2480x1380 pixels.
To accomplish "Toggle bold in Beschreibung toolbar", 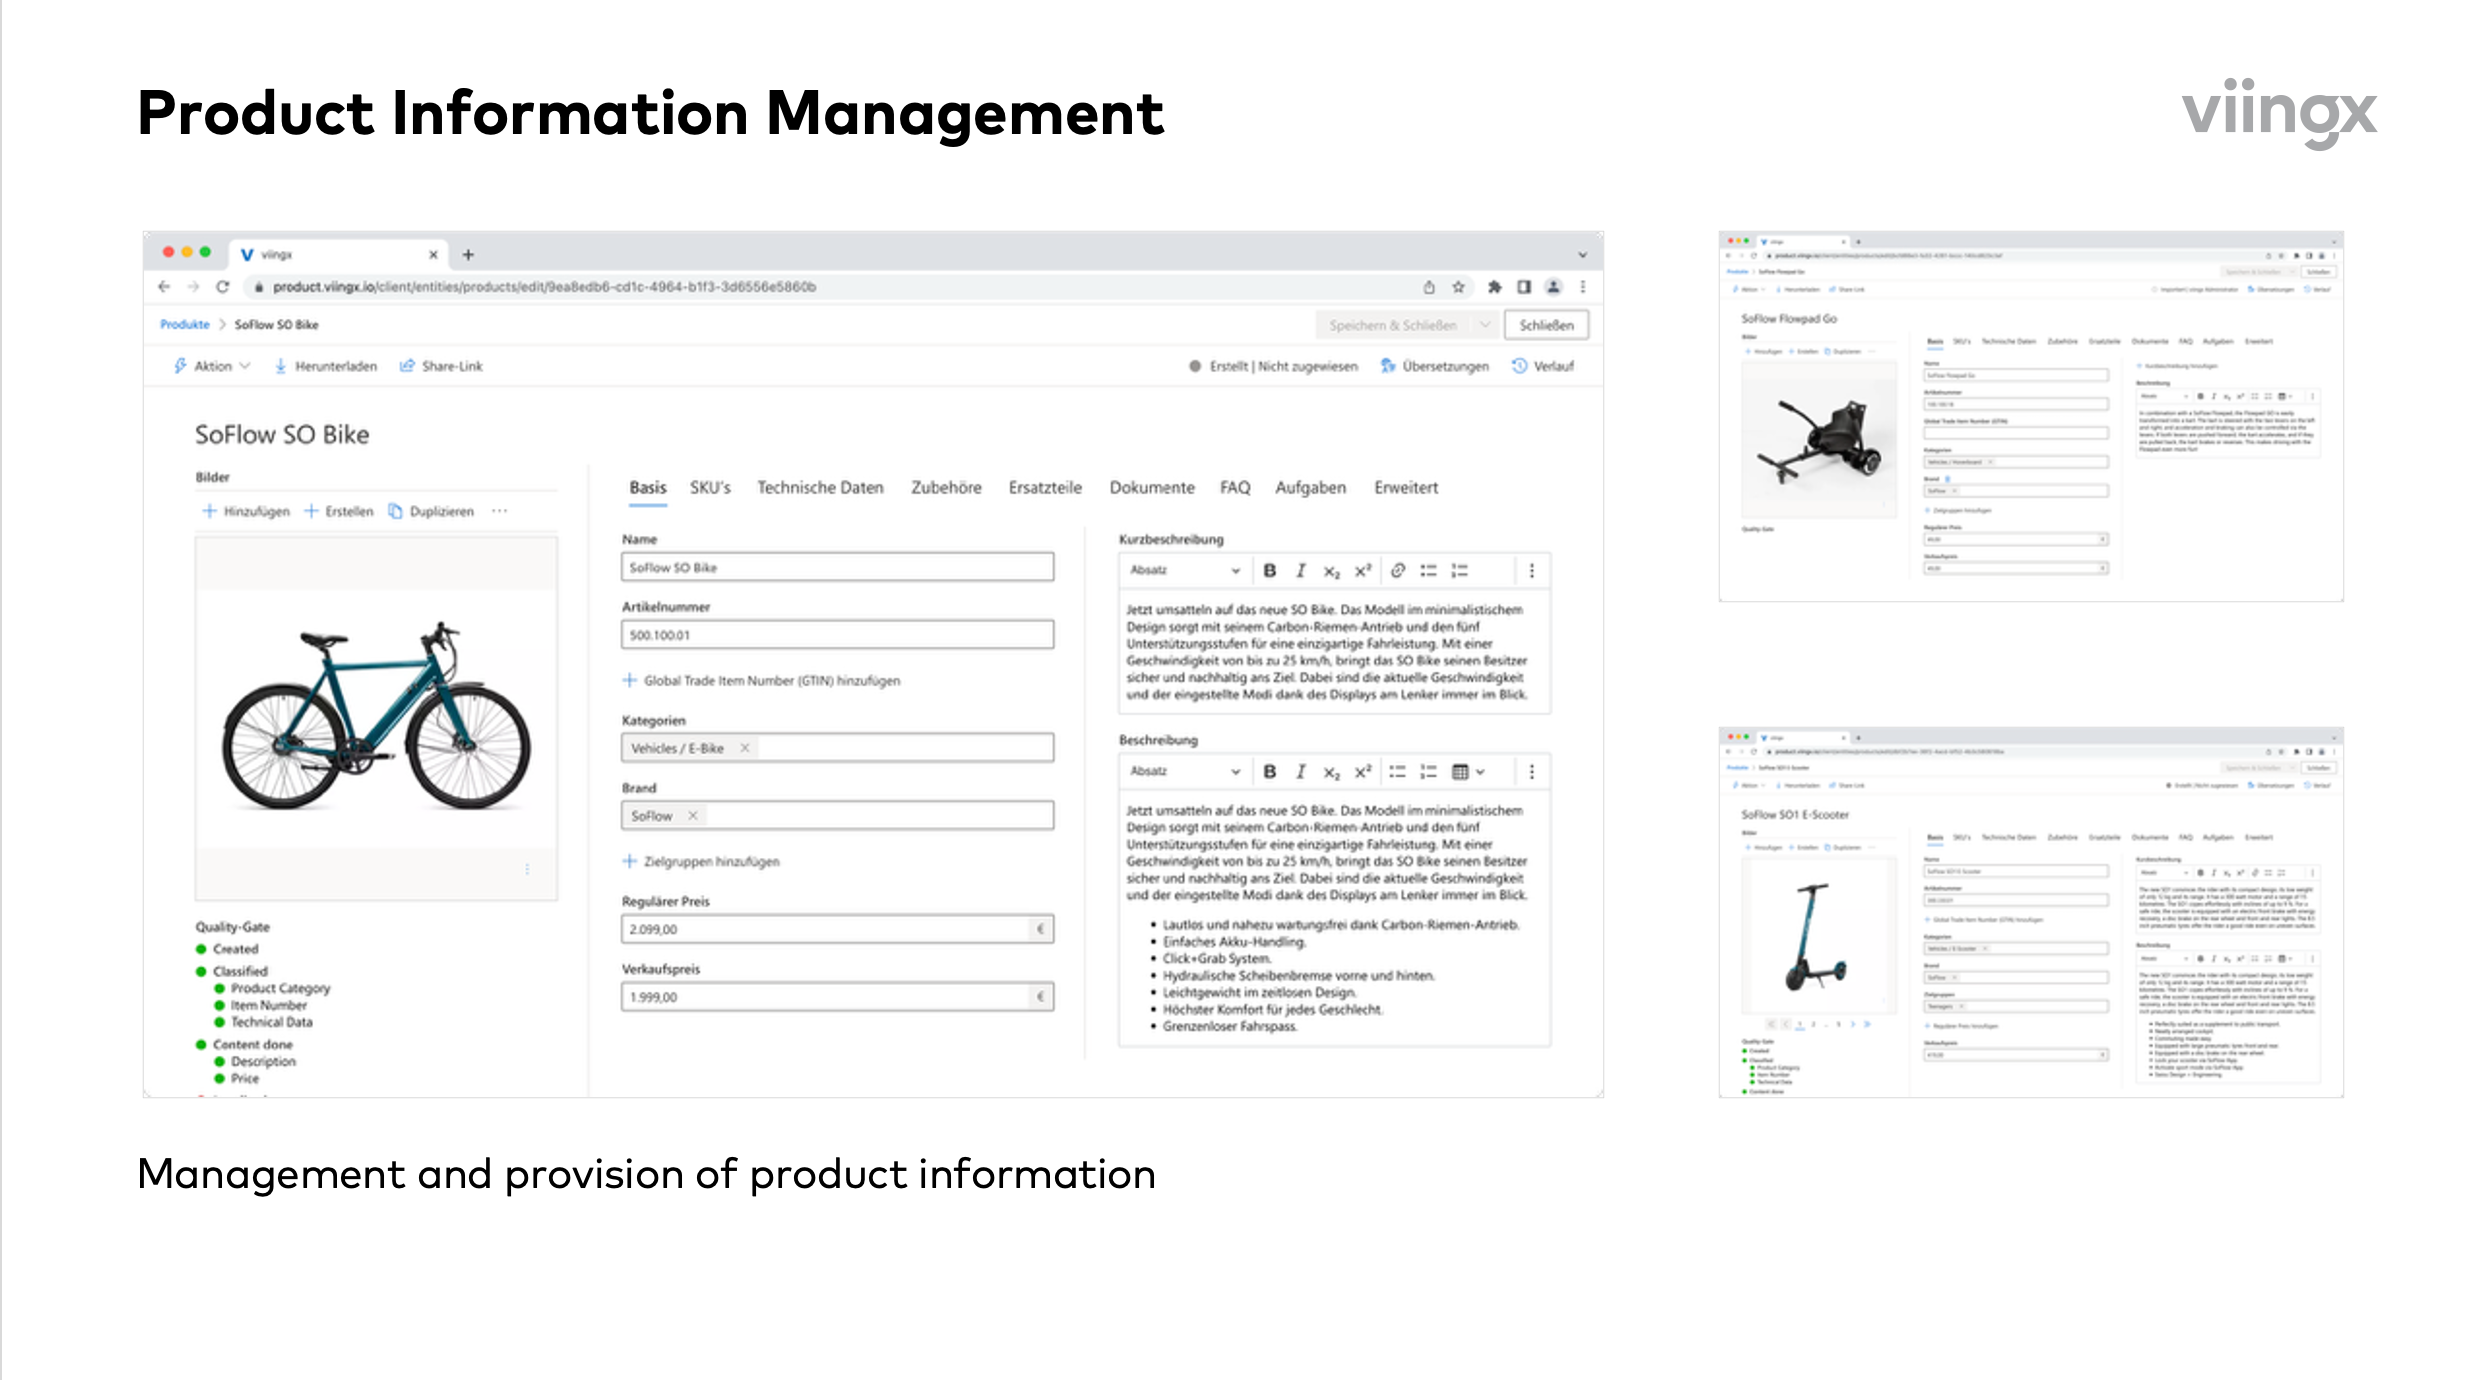I will (1269, 772).
